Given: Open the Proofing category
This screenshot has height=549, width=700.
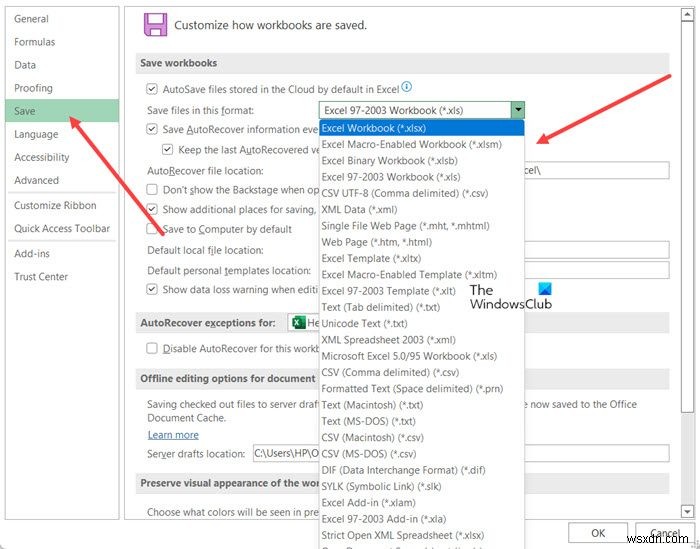Looking at the screenshot, I should pyautogui.click(x=62, y=88).
